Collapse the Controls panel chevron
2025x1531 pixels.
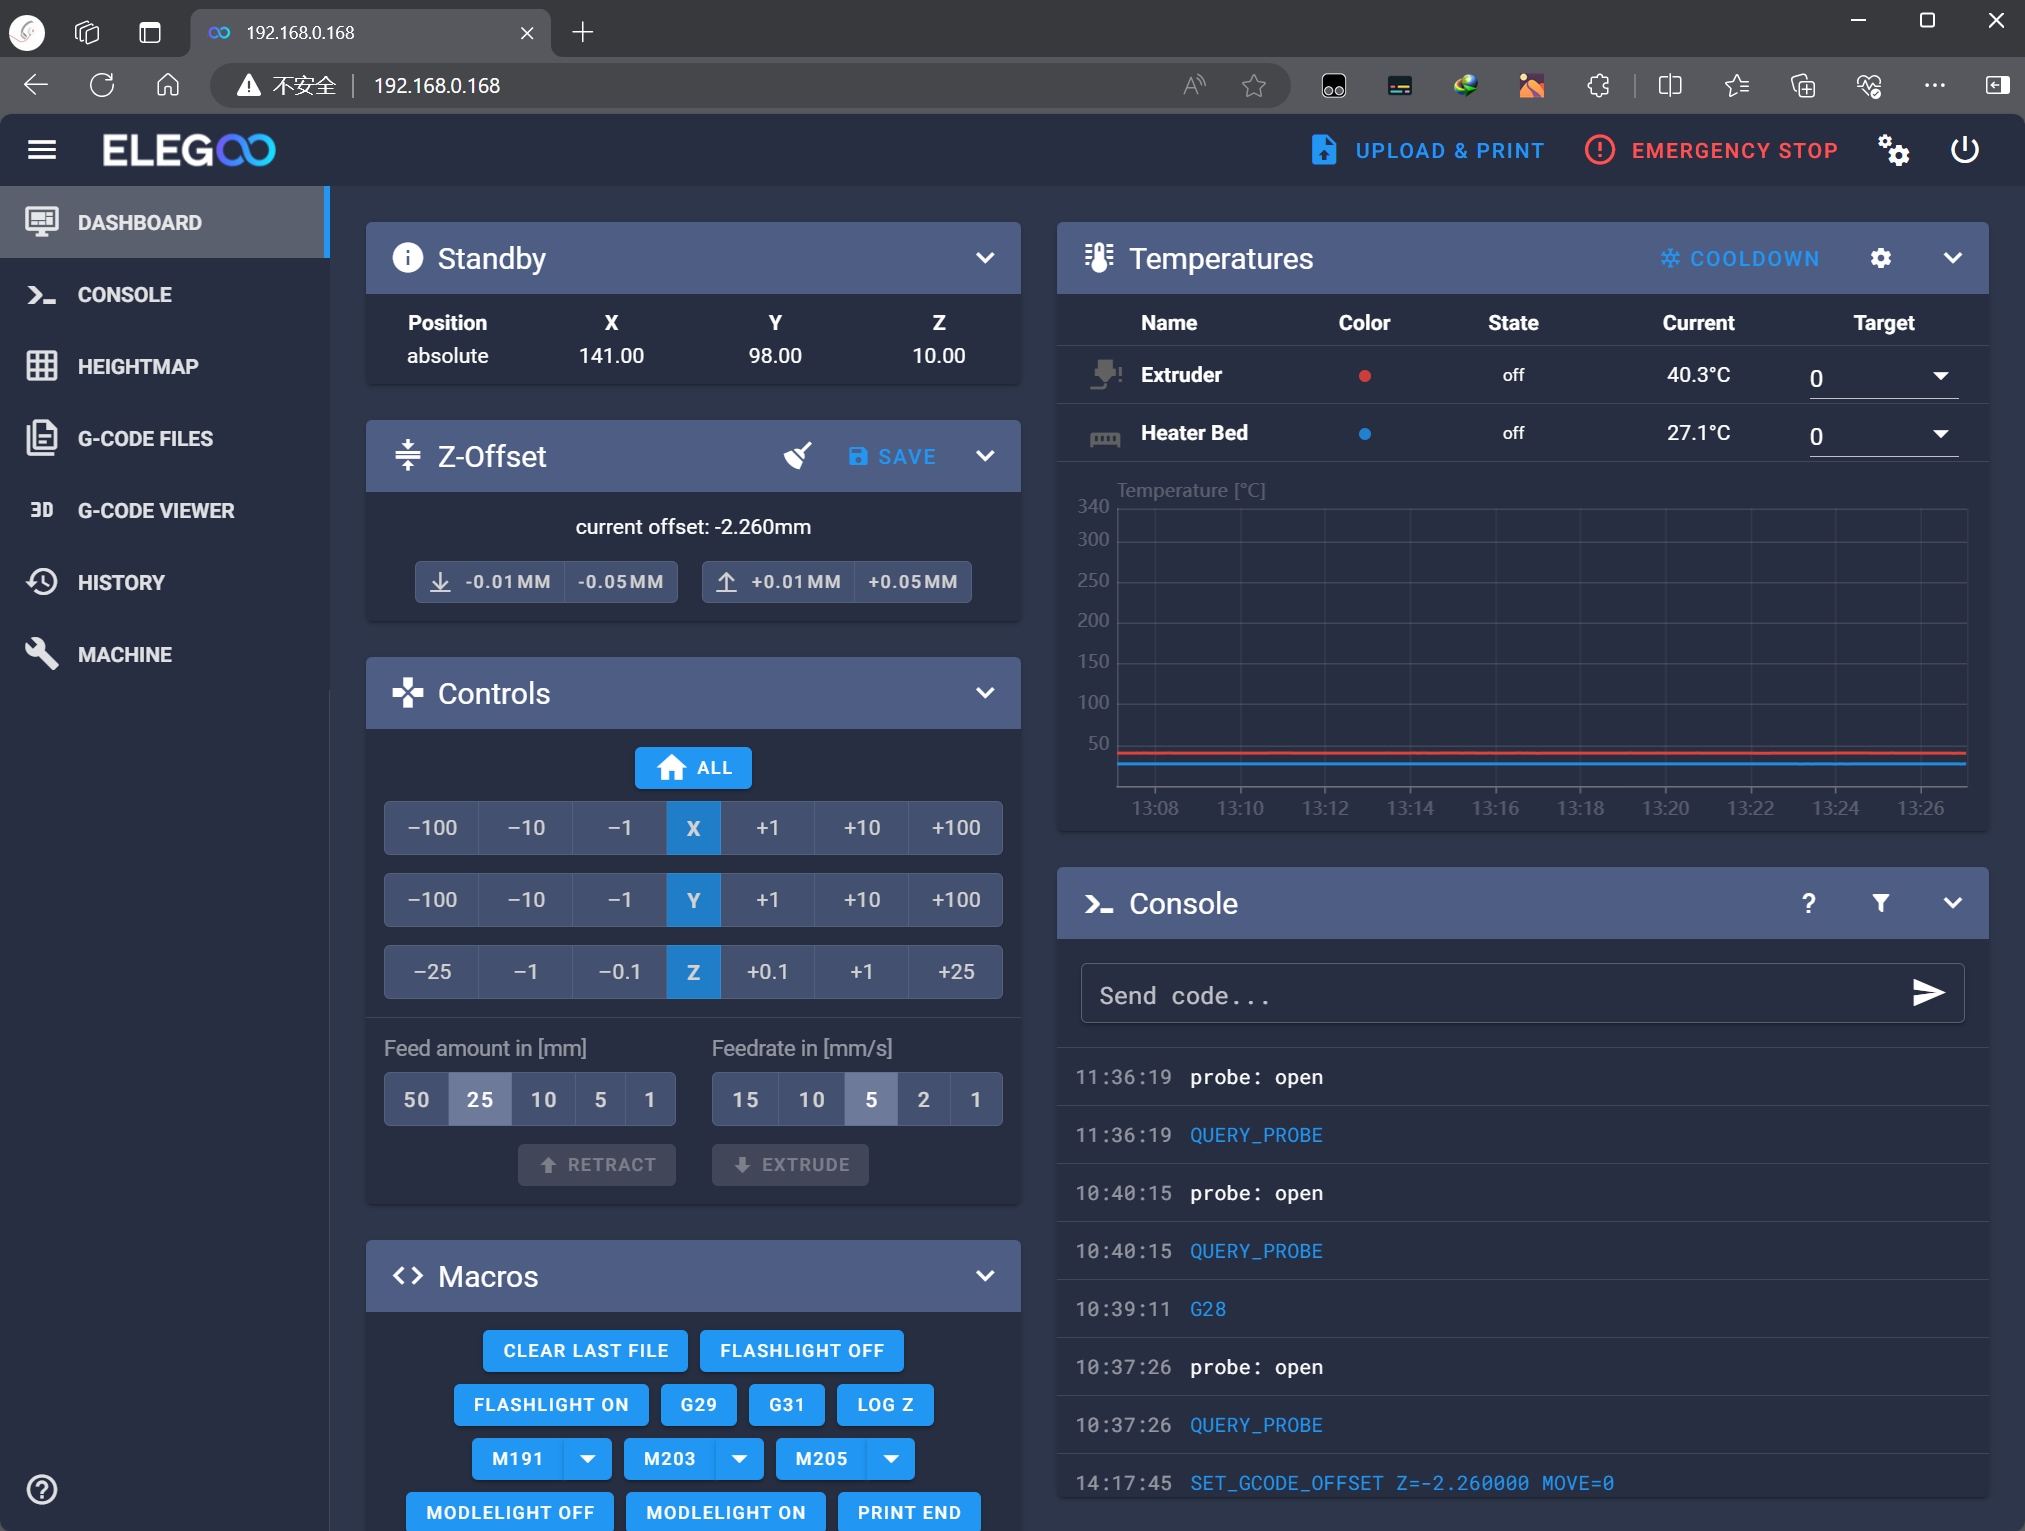pos(985,693)
